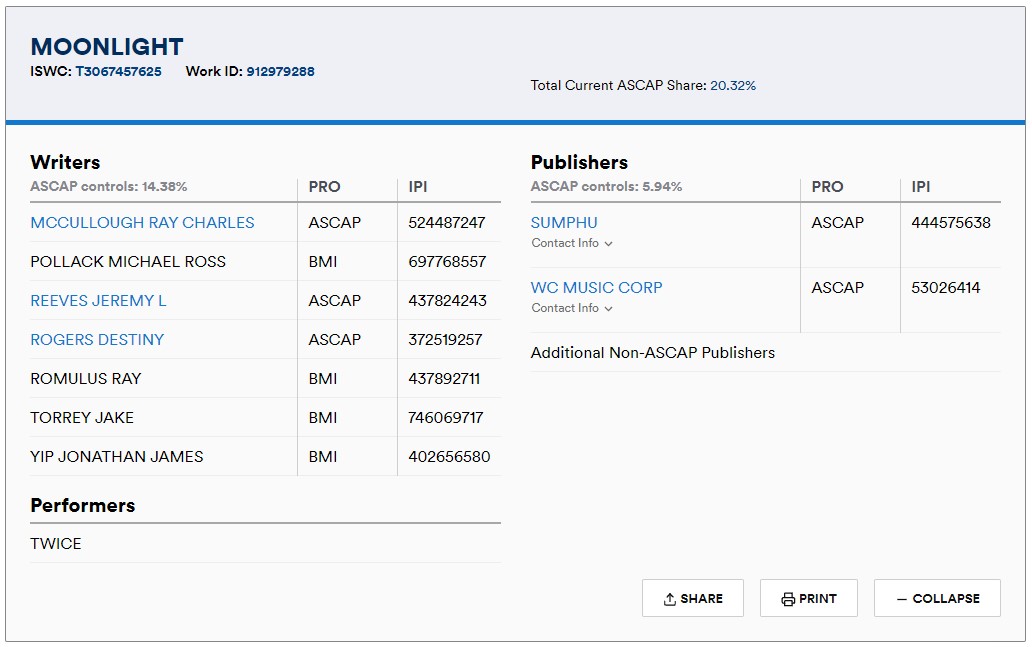The width and height of the screenshot is (1032, 647).
Task: Click IPI number 437824243
Action: click(x=448, y=301)
